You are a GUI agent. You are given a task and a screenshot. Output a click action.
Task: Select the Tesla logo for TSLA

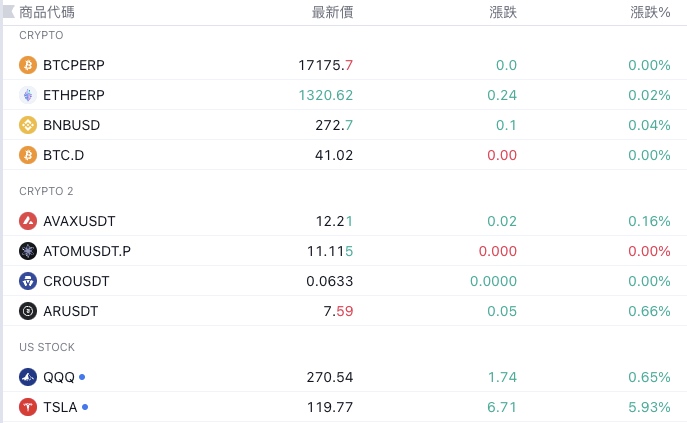coord(28,407)
